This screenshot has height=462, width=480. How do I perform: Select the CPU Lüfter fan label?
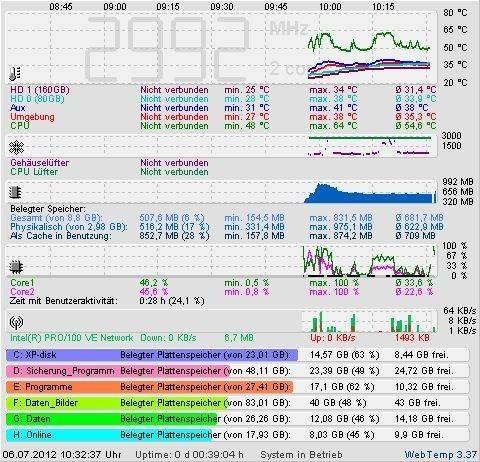[34, 172]
